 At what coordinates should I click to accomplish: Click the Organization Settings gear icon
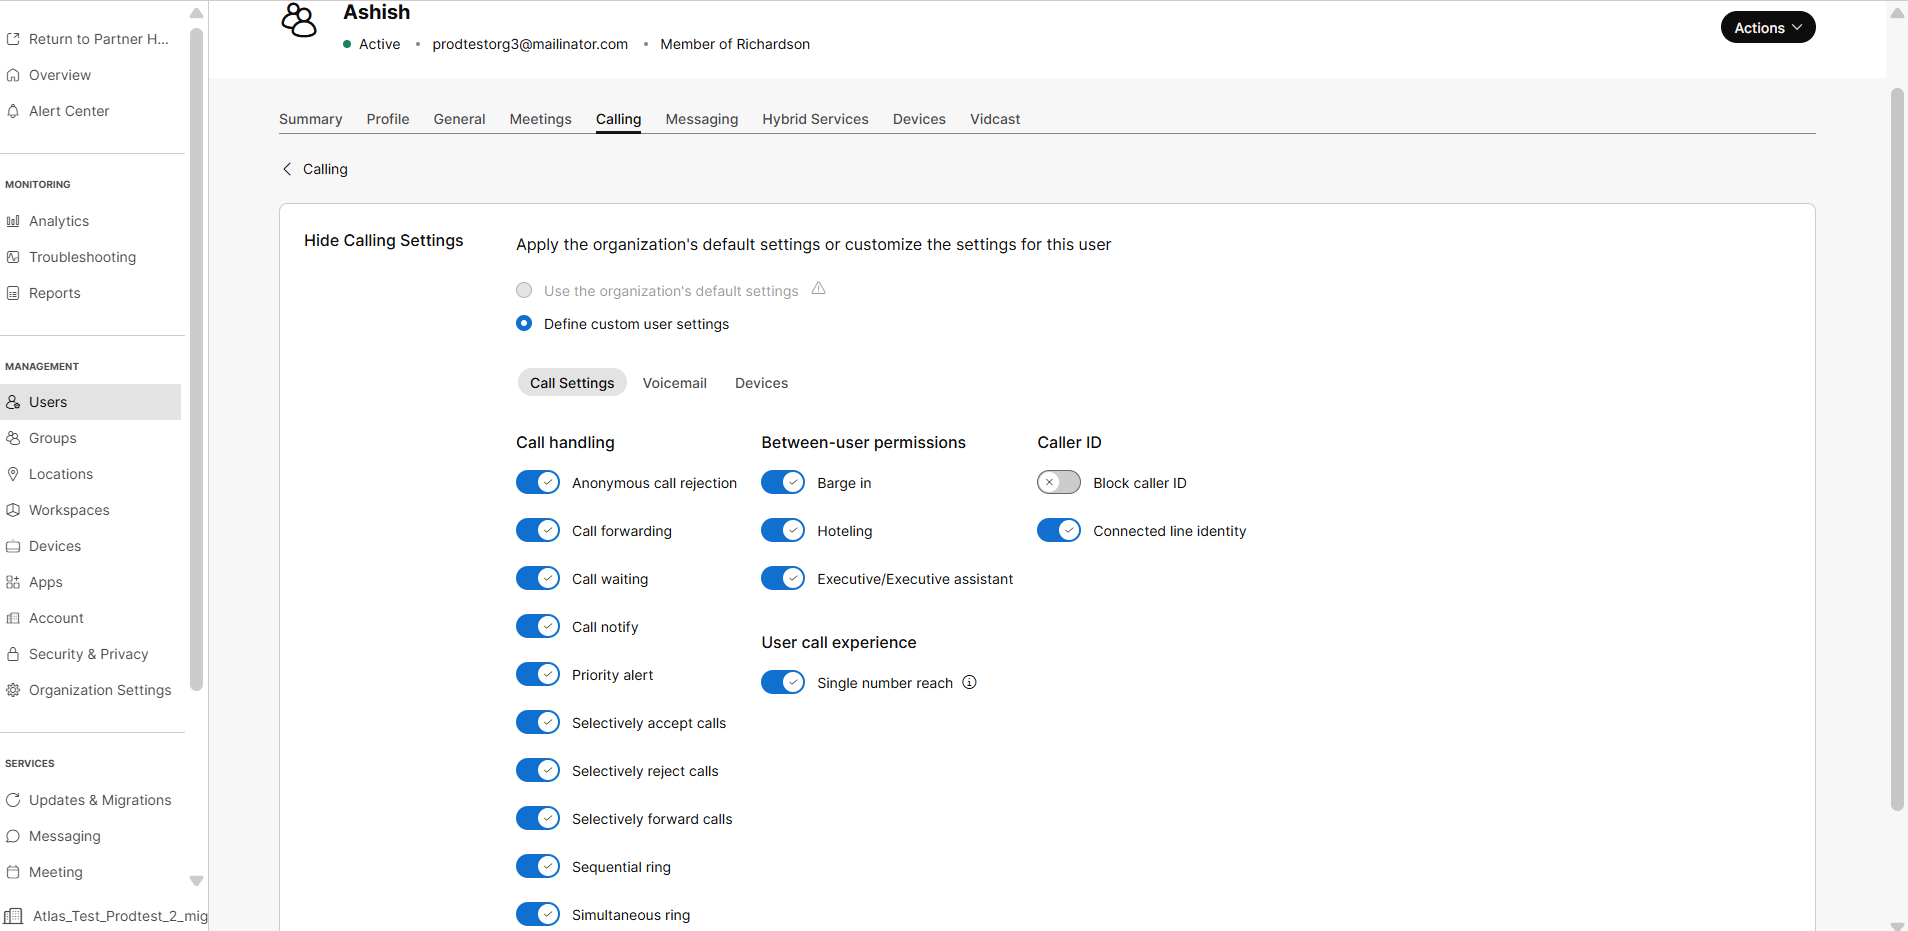click(14, 690)
